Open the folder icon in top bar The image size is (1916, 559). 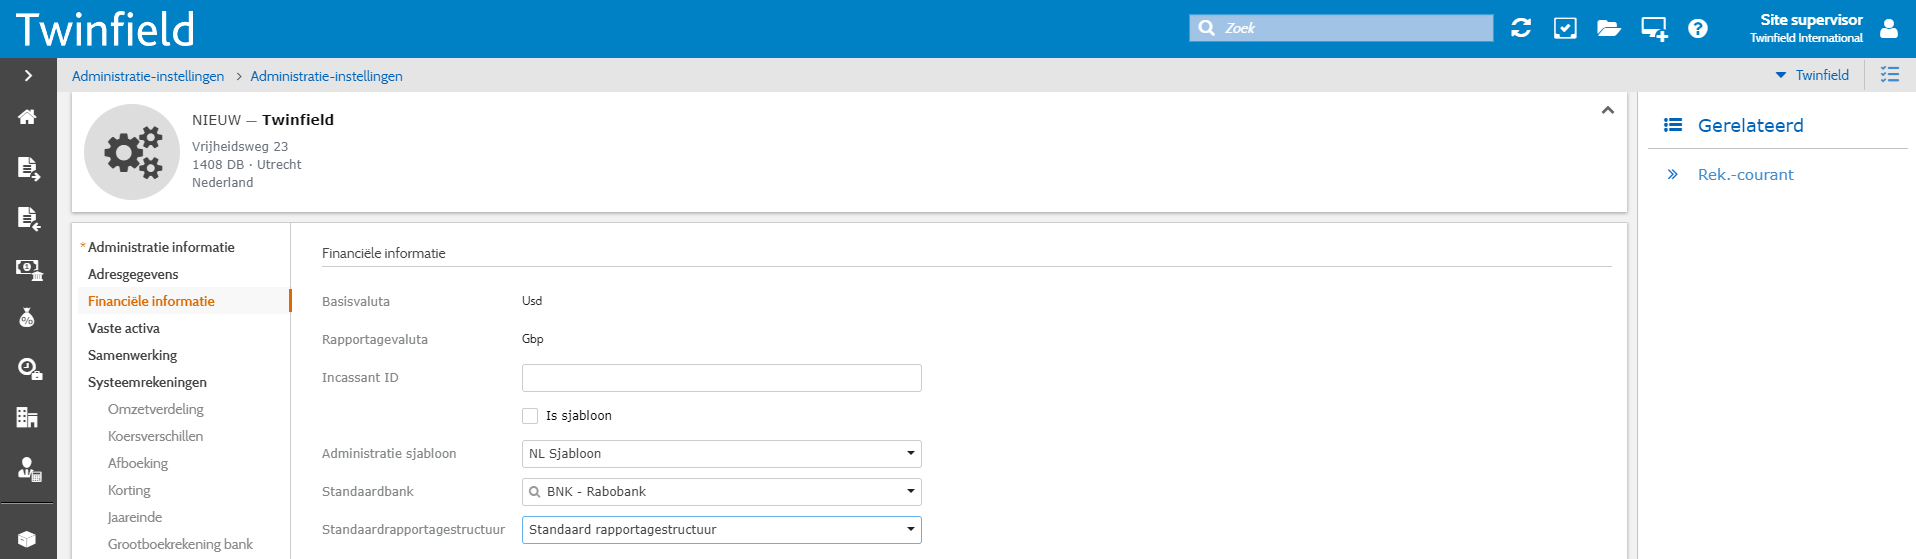[1609, 28]
